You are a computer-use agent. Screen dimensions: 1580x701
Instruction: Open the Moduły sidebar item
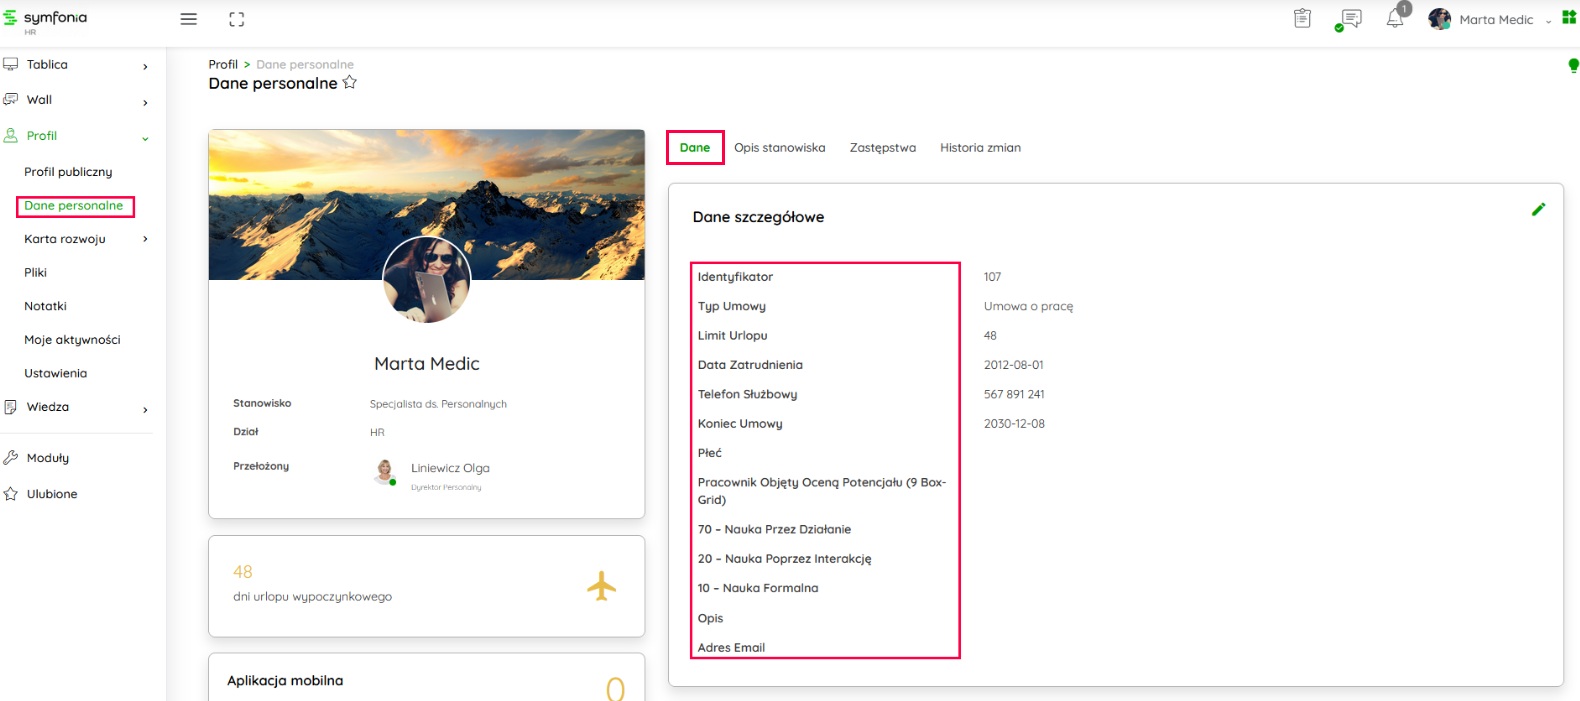coord(47,458)
